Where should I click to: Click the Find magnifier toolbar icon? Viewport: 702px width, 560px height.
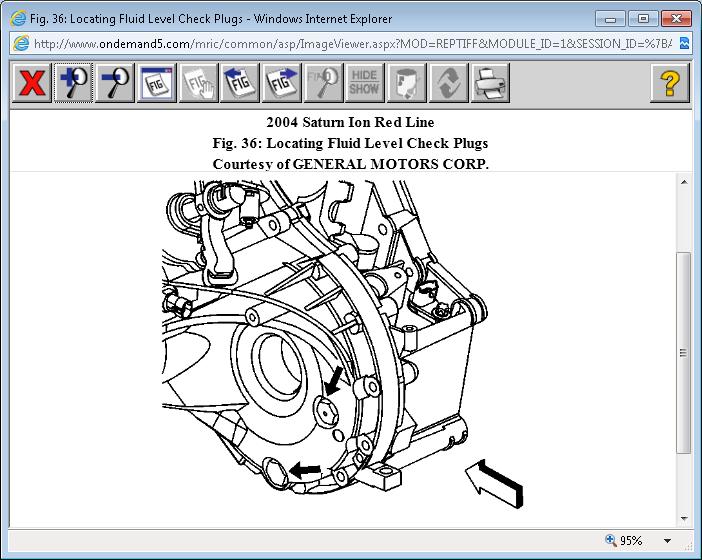pyautogui.click(x=323, y=83)
